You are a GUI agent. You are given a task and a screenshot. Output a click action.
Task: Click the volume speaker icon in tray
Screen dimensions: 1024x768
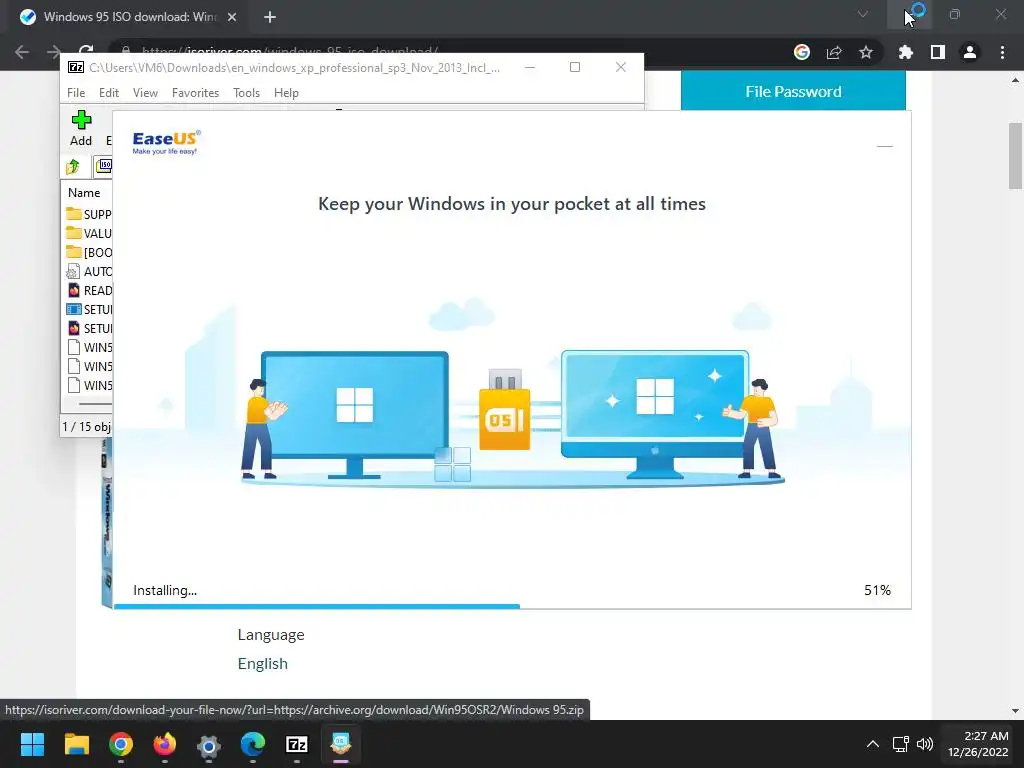pyautogui.click(x=925, y=744)
